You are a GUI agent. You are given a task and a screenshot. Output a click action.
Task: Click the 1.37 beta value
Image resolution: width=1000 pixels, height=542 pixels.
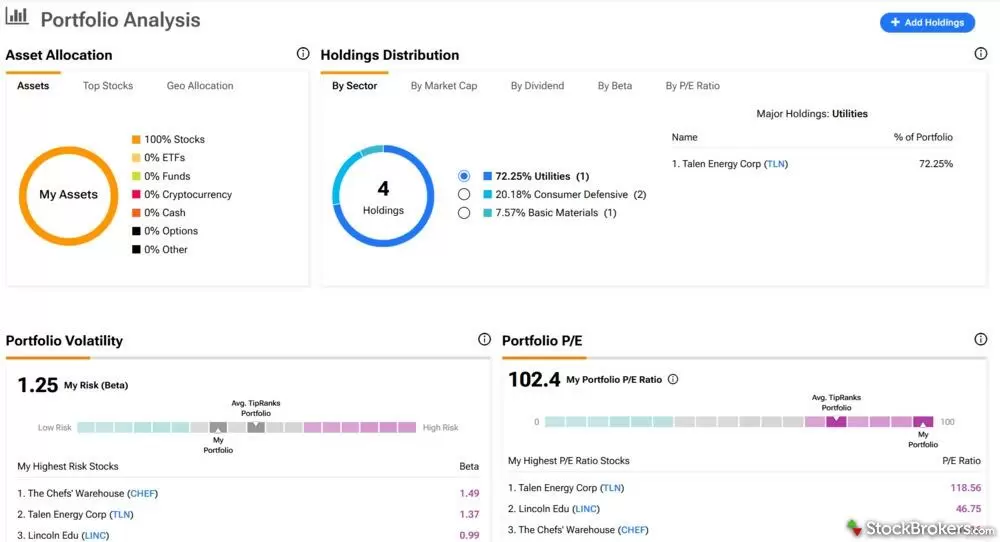pyautogui.click(x=469, y=515)
